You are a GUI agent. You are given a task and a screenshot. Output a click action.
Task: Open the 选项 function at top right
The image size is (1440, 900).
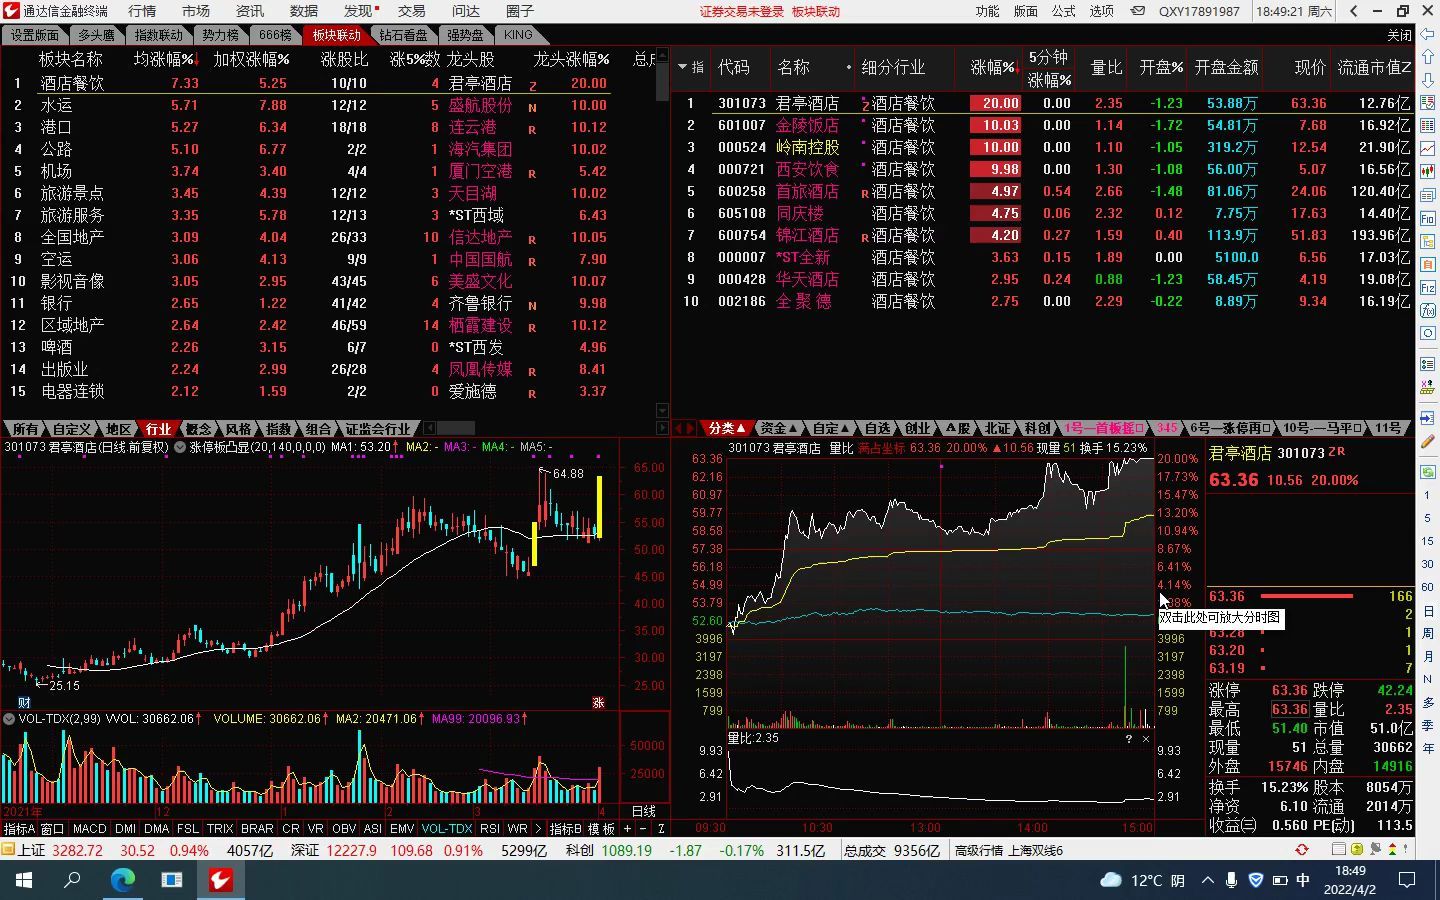(x=1102, y=11)
